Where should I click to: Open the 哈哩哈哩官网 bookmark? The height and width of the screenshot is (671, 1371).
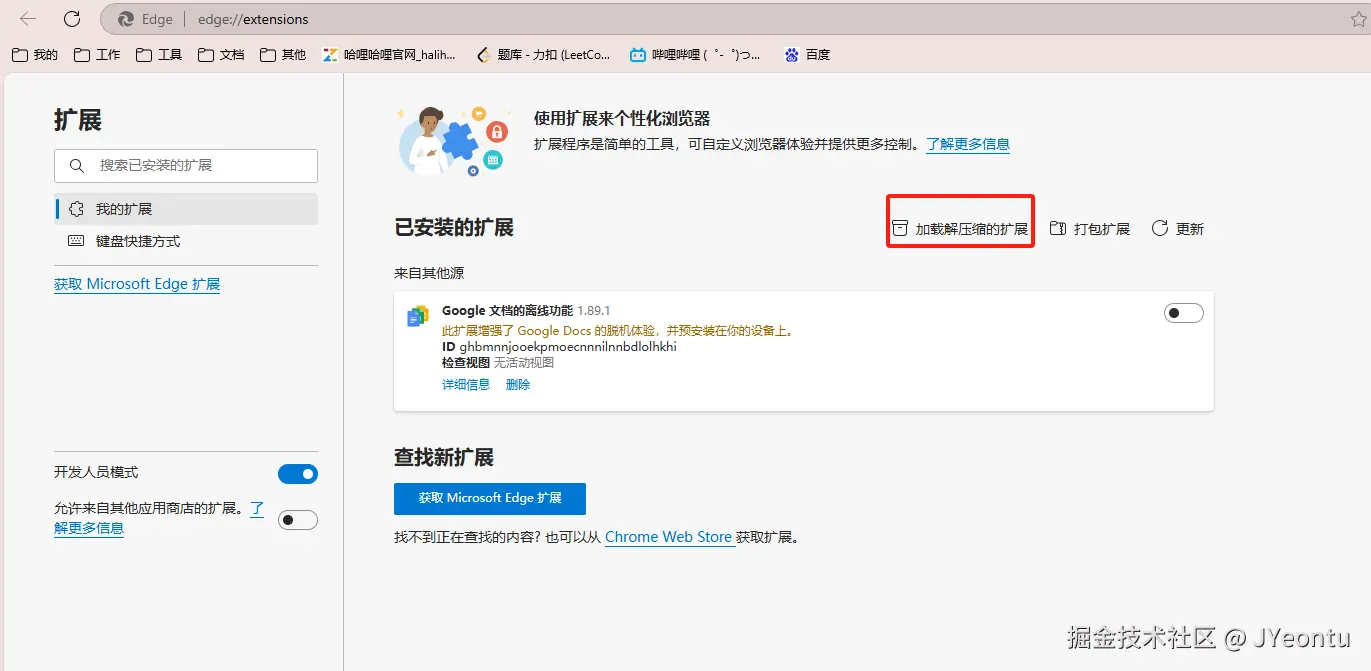pos(389,55)
